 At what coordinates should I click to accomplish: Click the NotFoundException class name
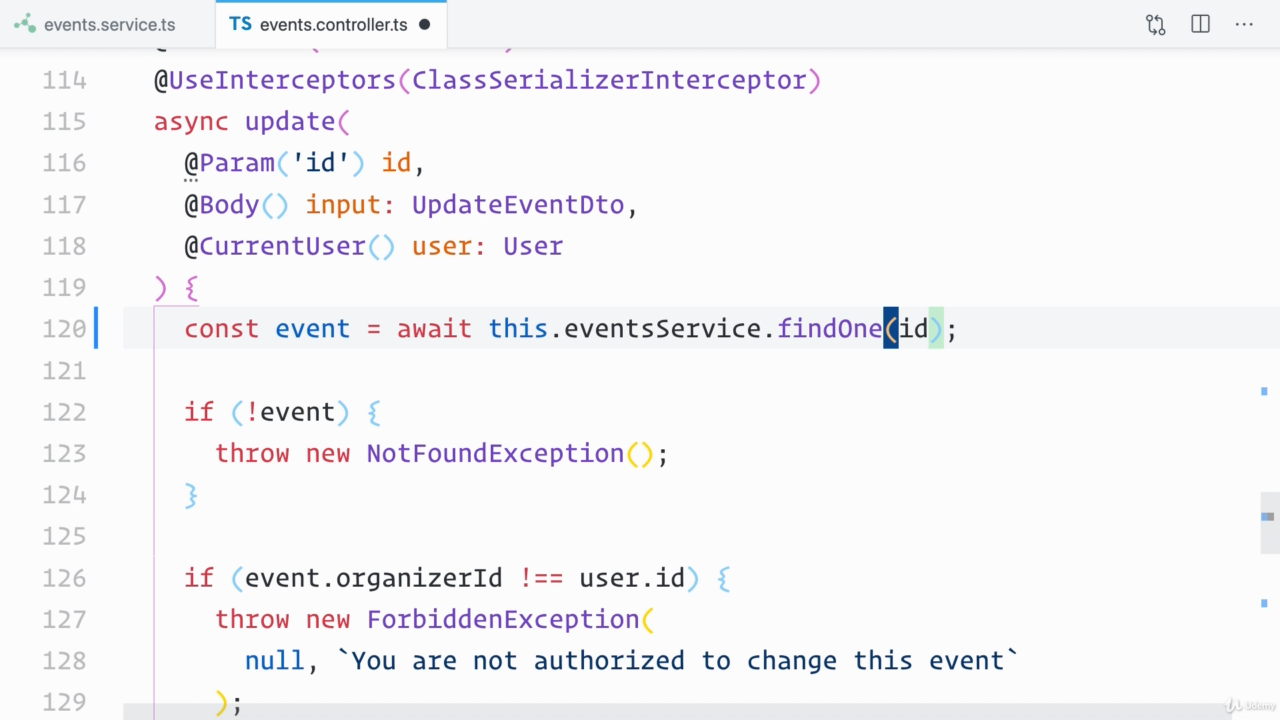click(x=495, y=454)
